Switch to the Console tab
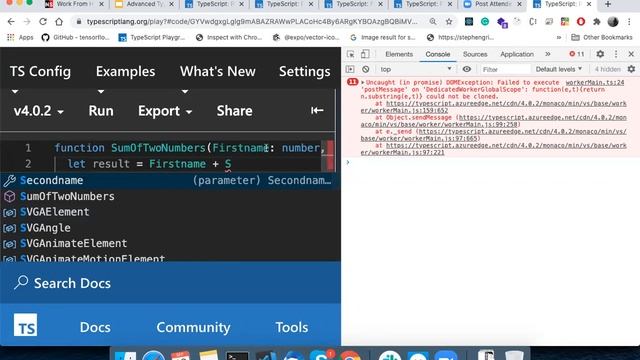The image size is (640, 360). coord(438,54)
